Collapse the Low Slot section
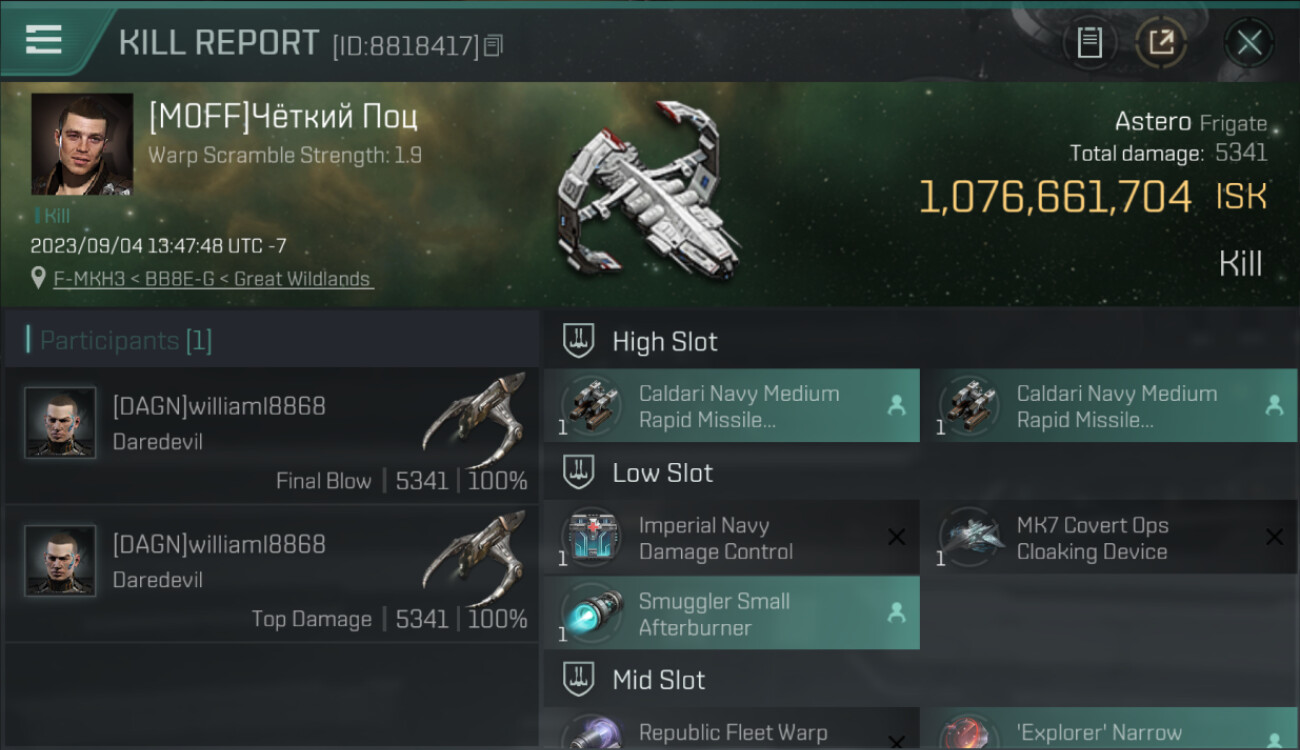The height and width of the screenshot is (750, 1300). 663,473
